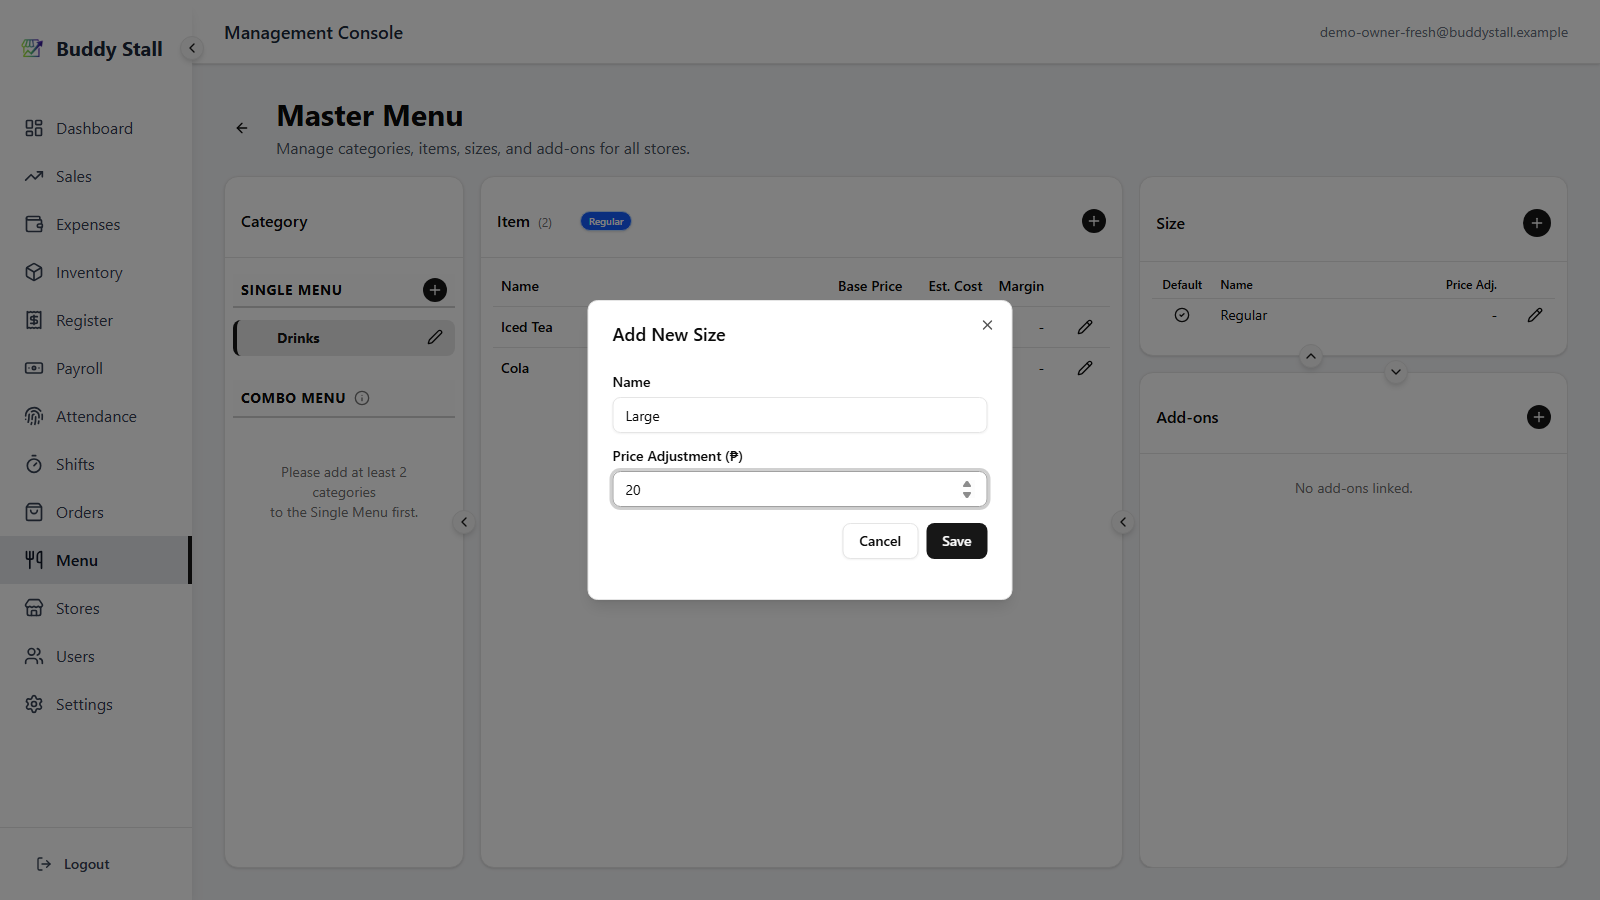Add a new add-on with plus button
Screen dimensions: 1600x900
click(1539, 417)
